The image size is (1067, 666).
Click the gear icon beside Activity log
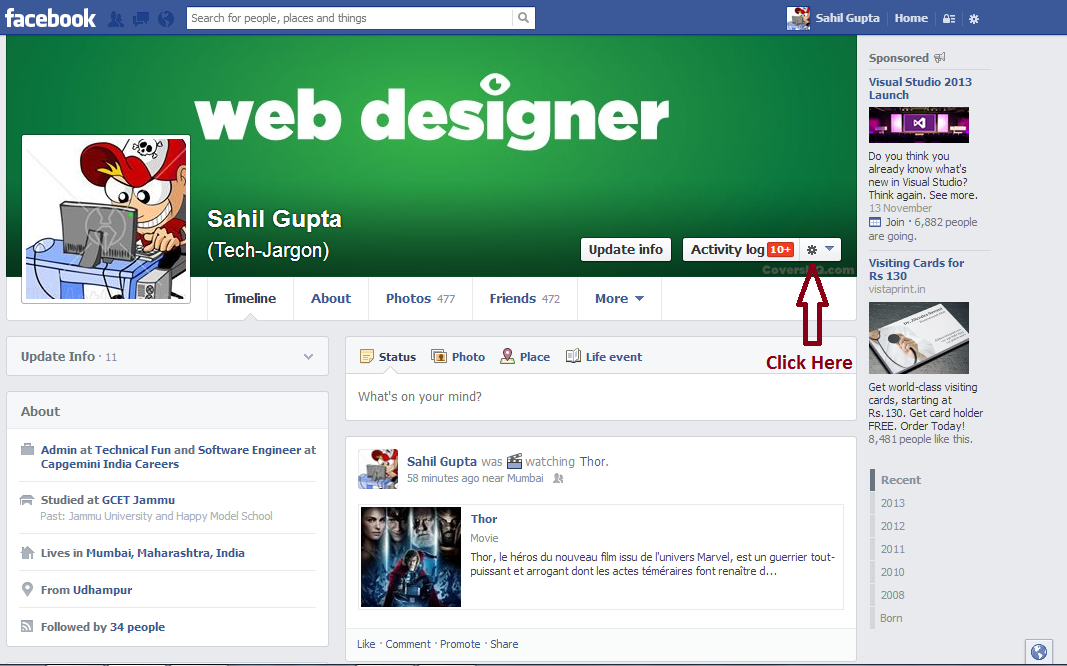812,250
